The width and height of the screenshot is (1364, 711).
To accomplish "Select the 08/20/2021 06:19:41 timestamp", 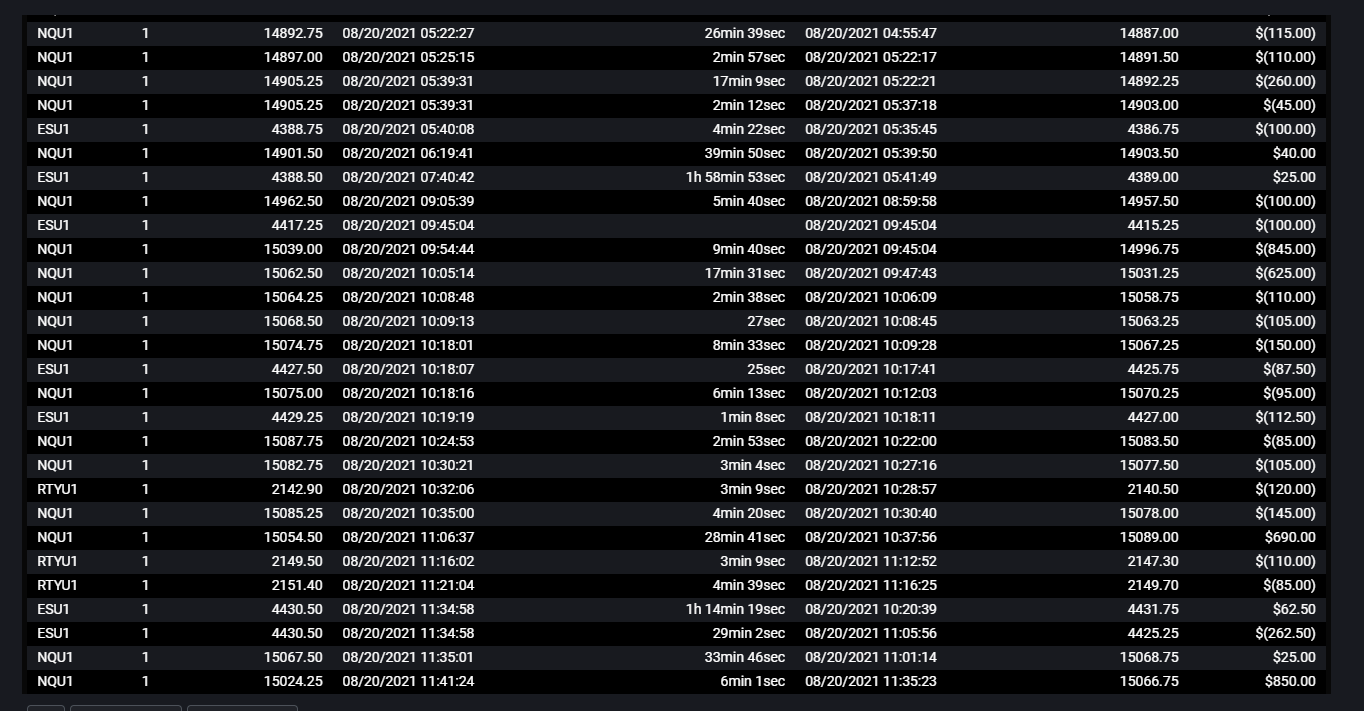I will [408, 153].
